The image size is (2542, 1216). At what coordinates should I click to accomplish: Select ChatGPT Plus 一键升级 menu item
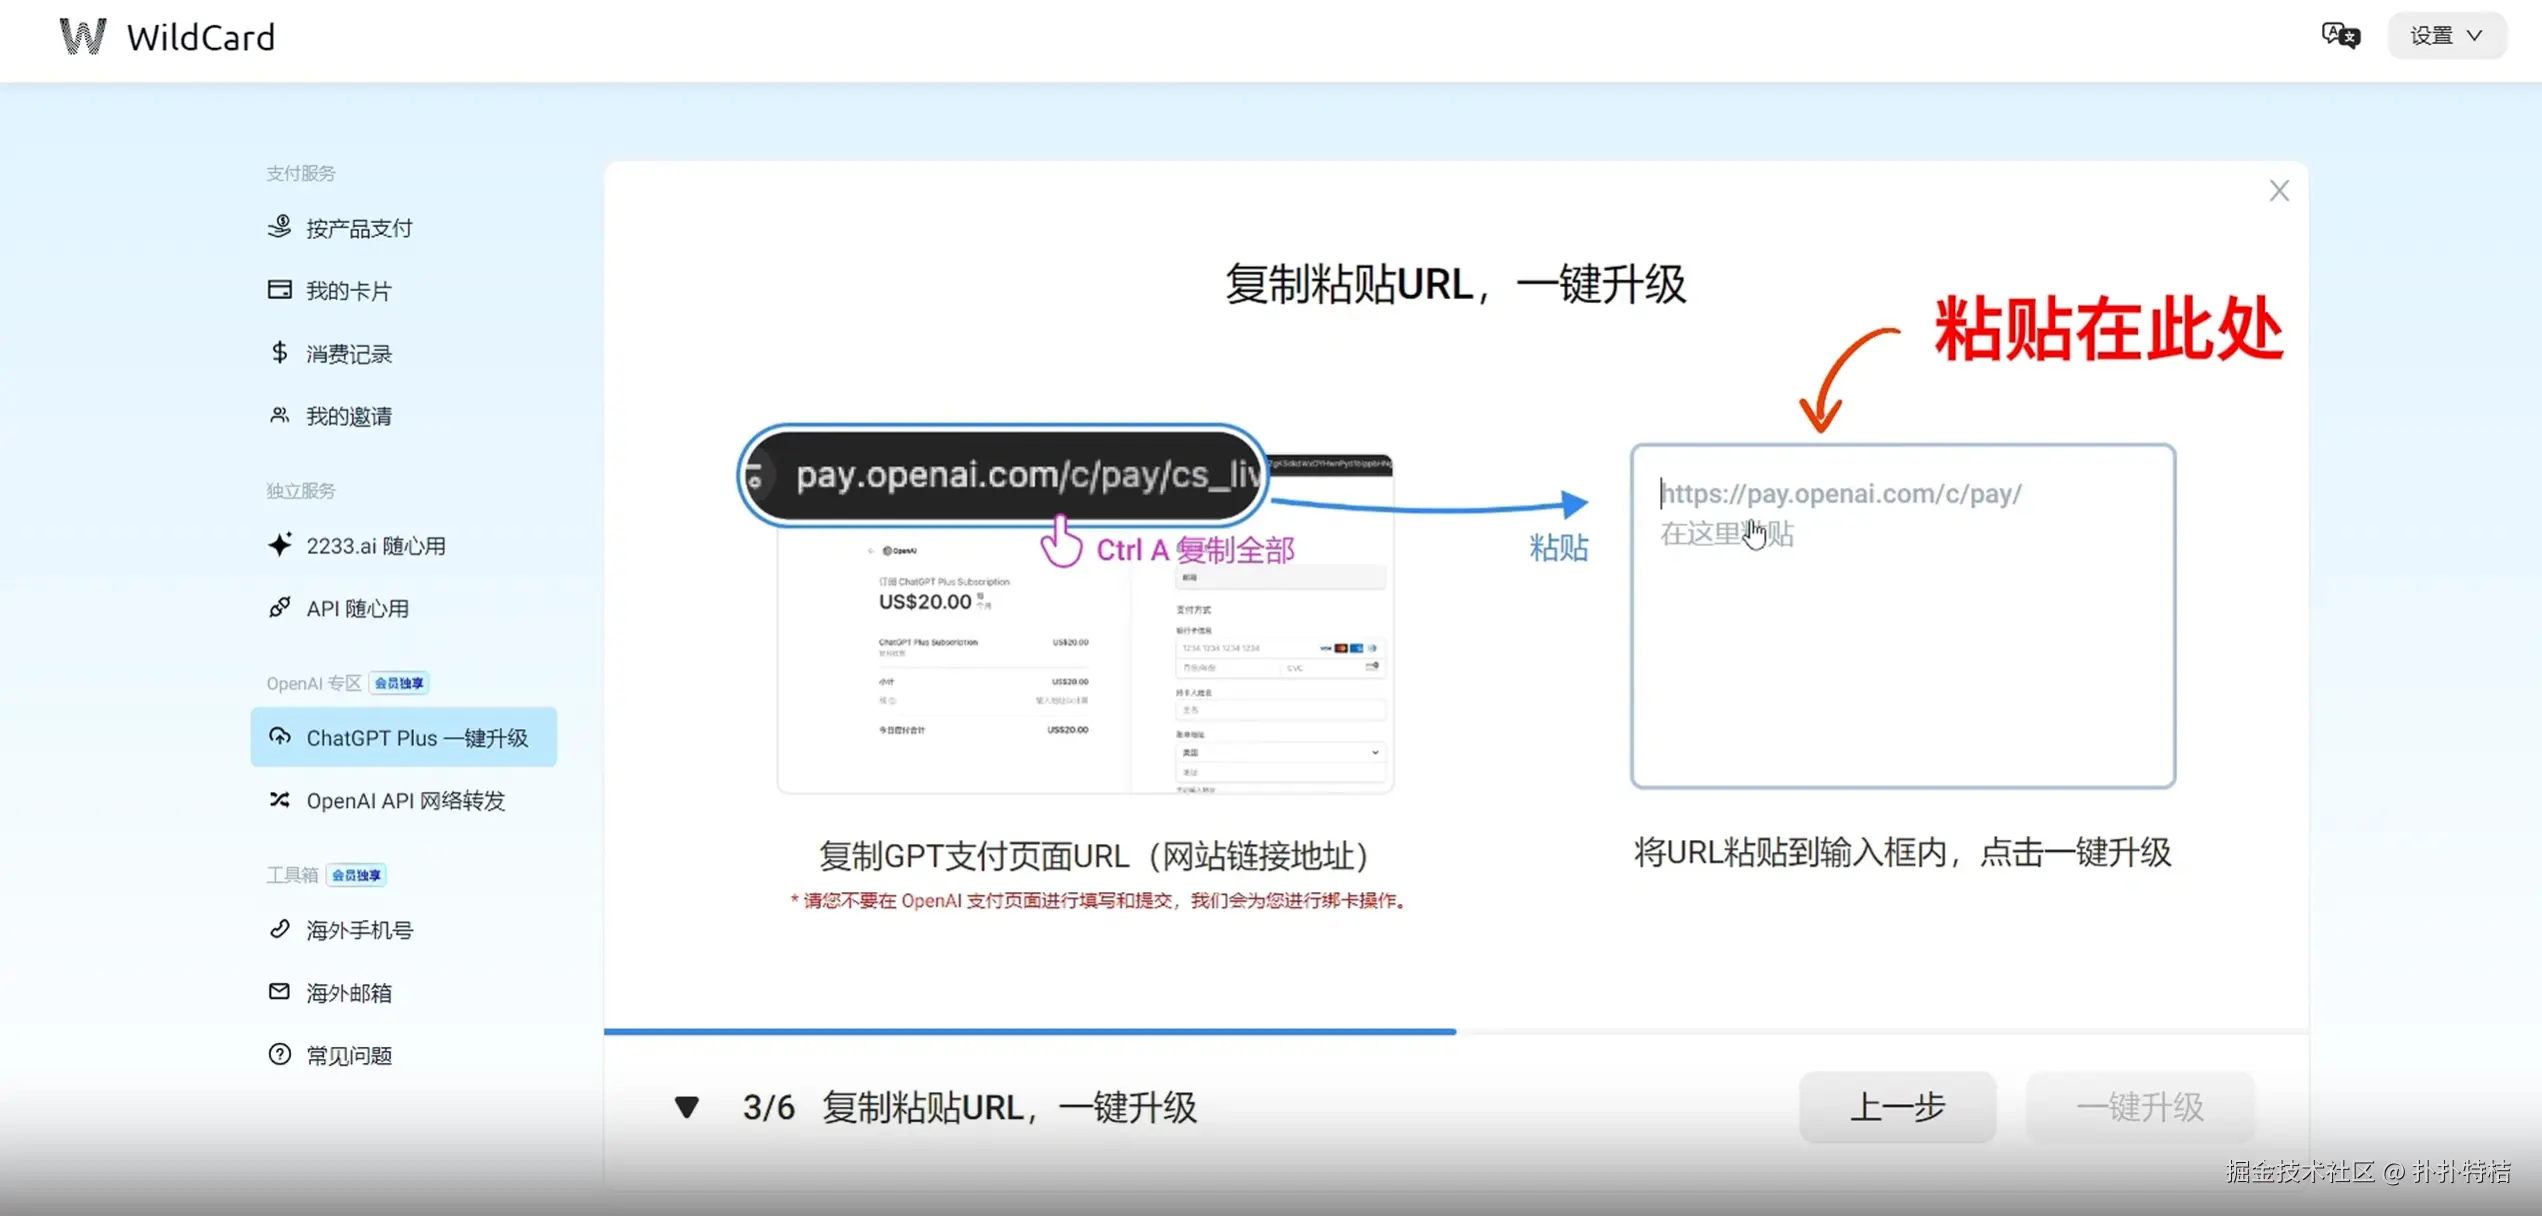pos(403,737)
